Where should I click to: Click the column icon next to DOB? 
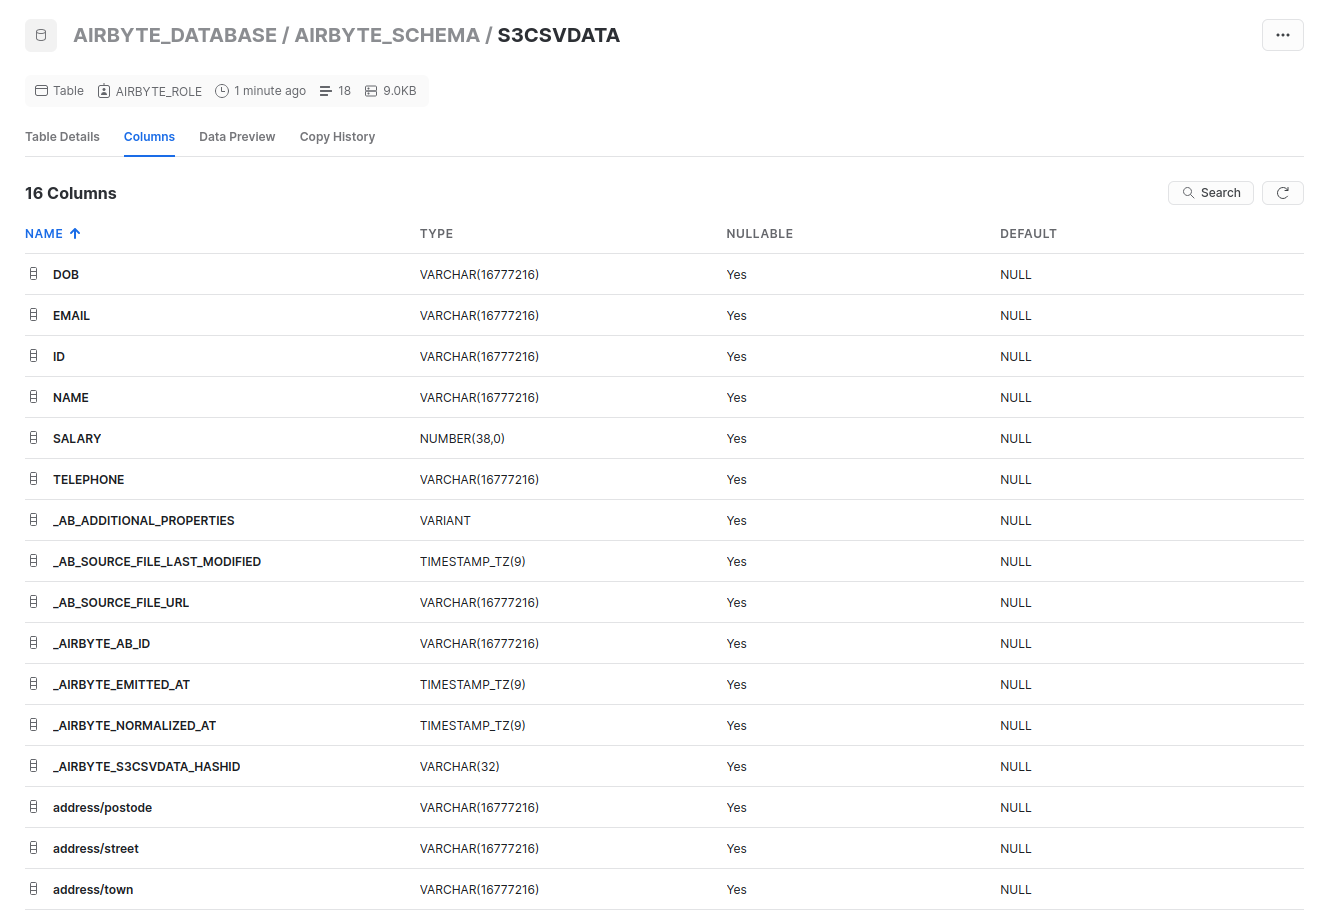(x=34, y=274)
